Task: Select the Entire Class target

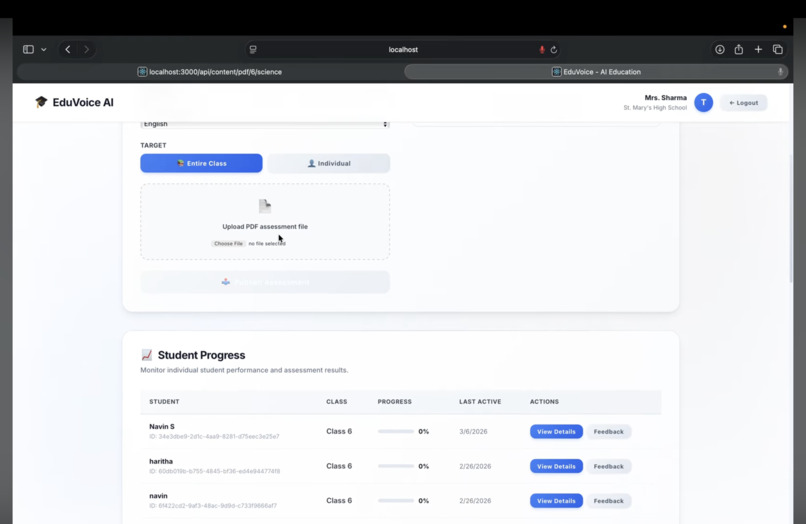Action: point(202,164)
